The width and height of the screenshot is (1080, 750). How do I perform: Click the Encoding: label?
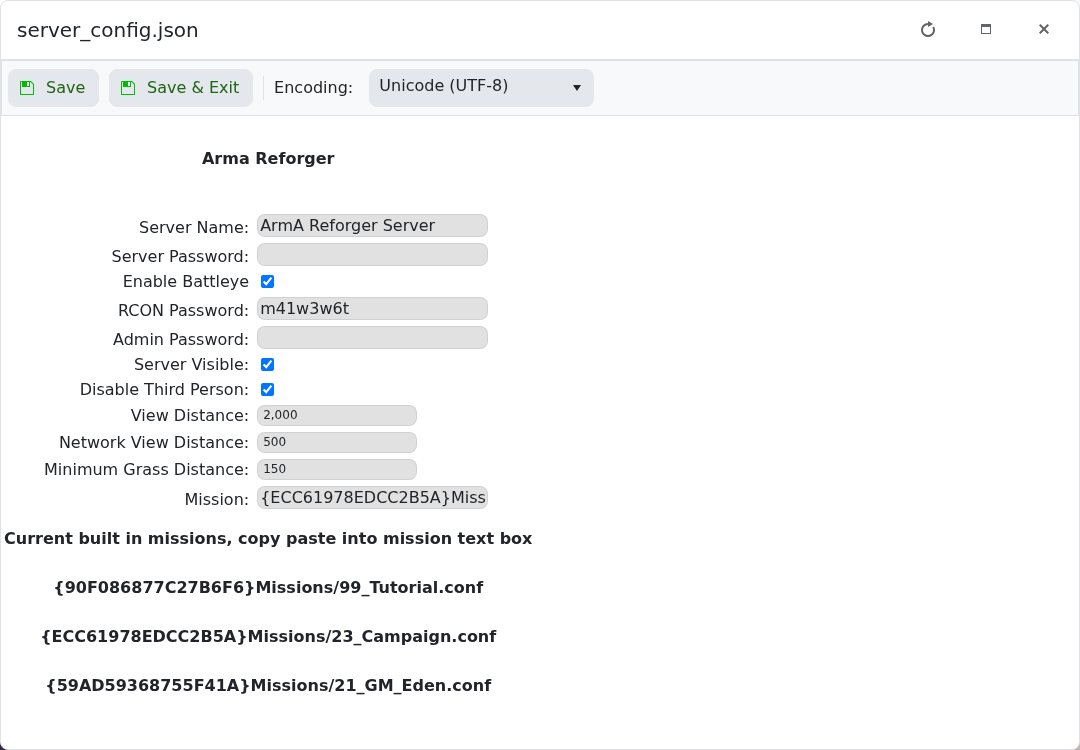[x=313, y=88]
